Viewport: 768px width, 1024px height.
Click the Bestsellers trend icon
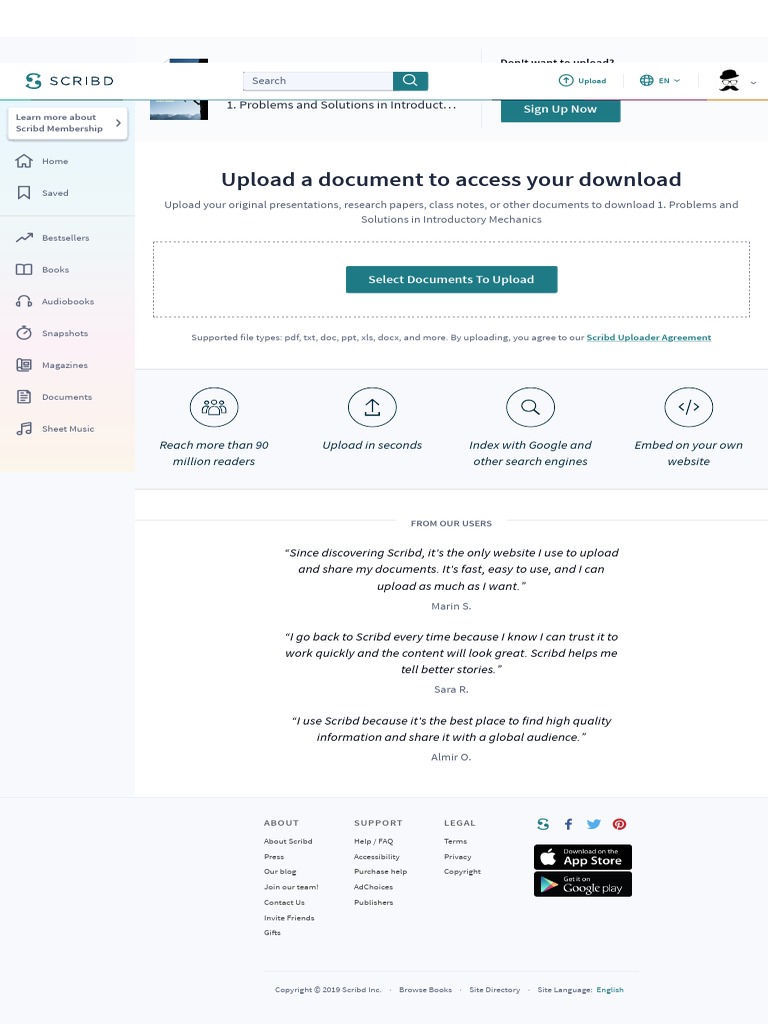pos(24,238)
